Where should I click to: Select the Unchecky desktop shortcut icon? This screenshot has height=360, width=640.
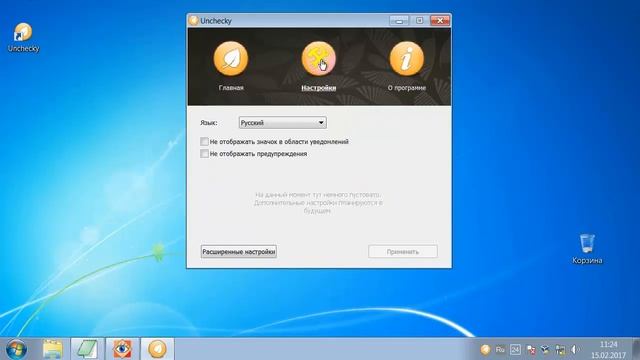[23, 38]
